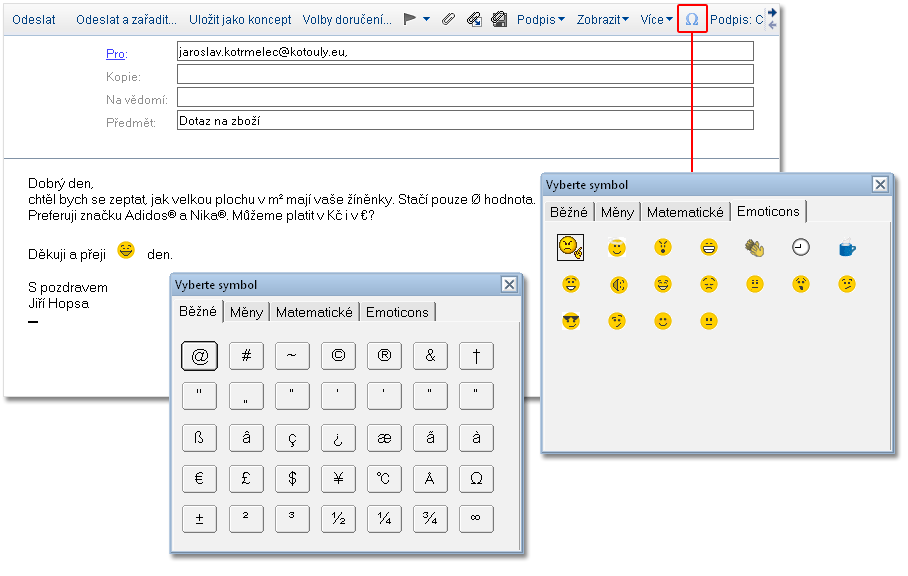908x576 pixels.
Task: Insert the angel halo smiley
Action: click(617, 247)
